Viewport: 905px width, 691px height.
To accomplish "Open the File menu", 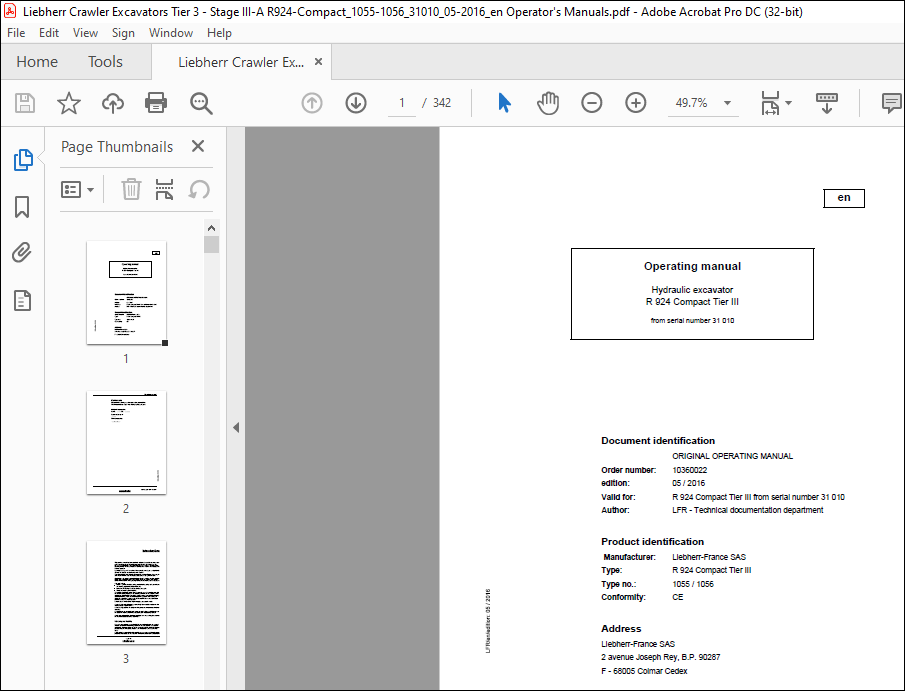I will pyautogui.click(x=16, y=33).
